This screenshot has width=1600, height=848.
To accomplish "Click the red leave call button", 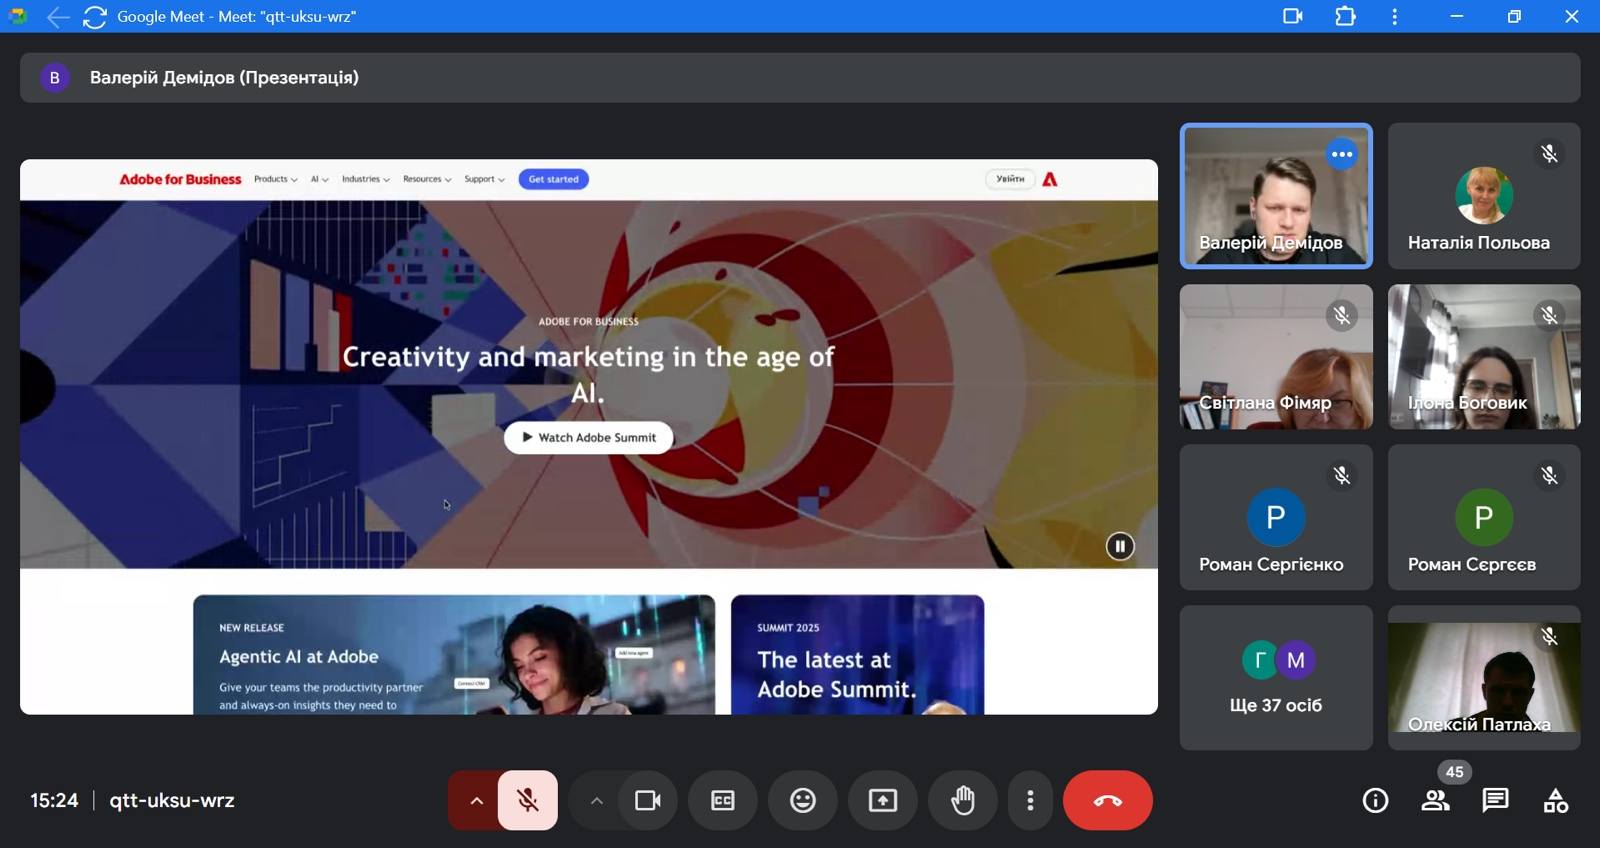I will click(x=1107, y=800).
